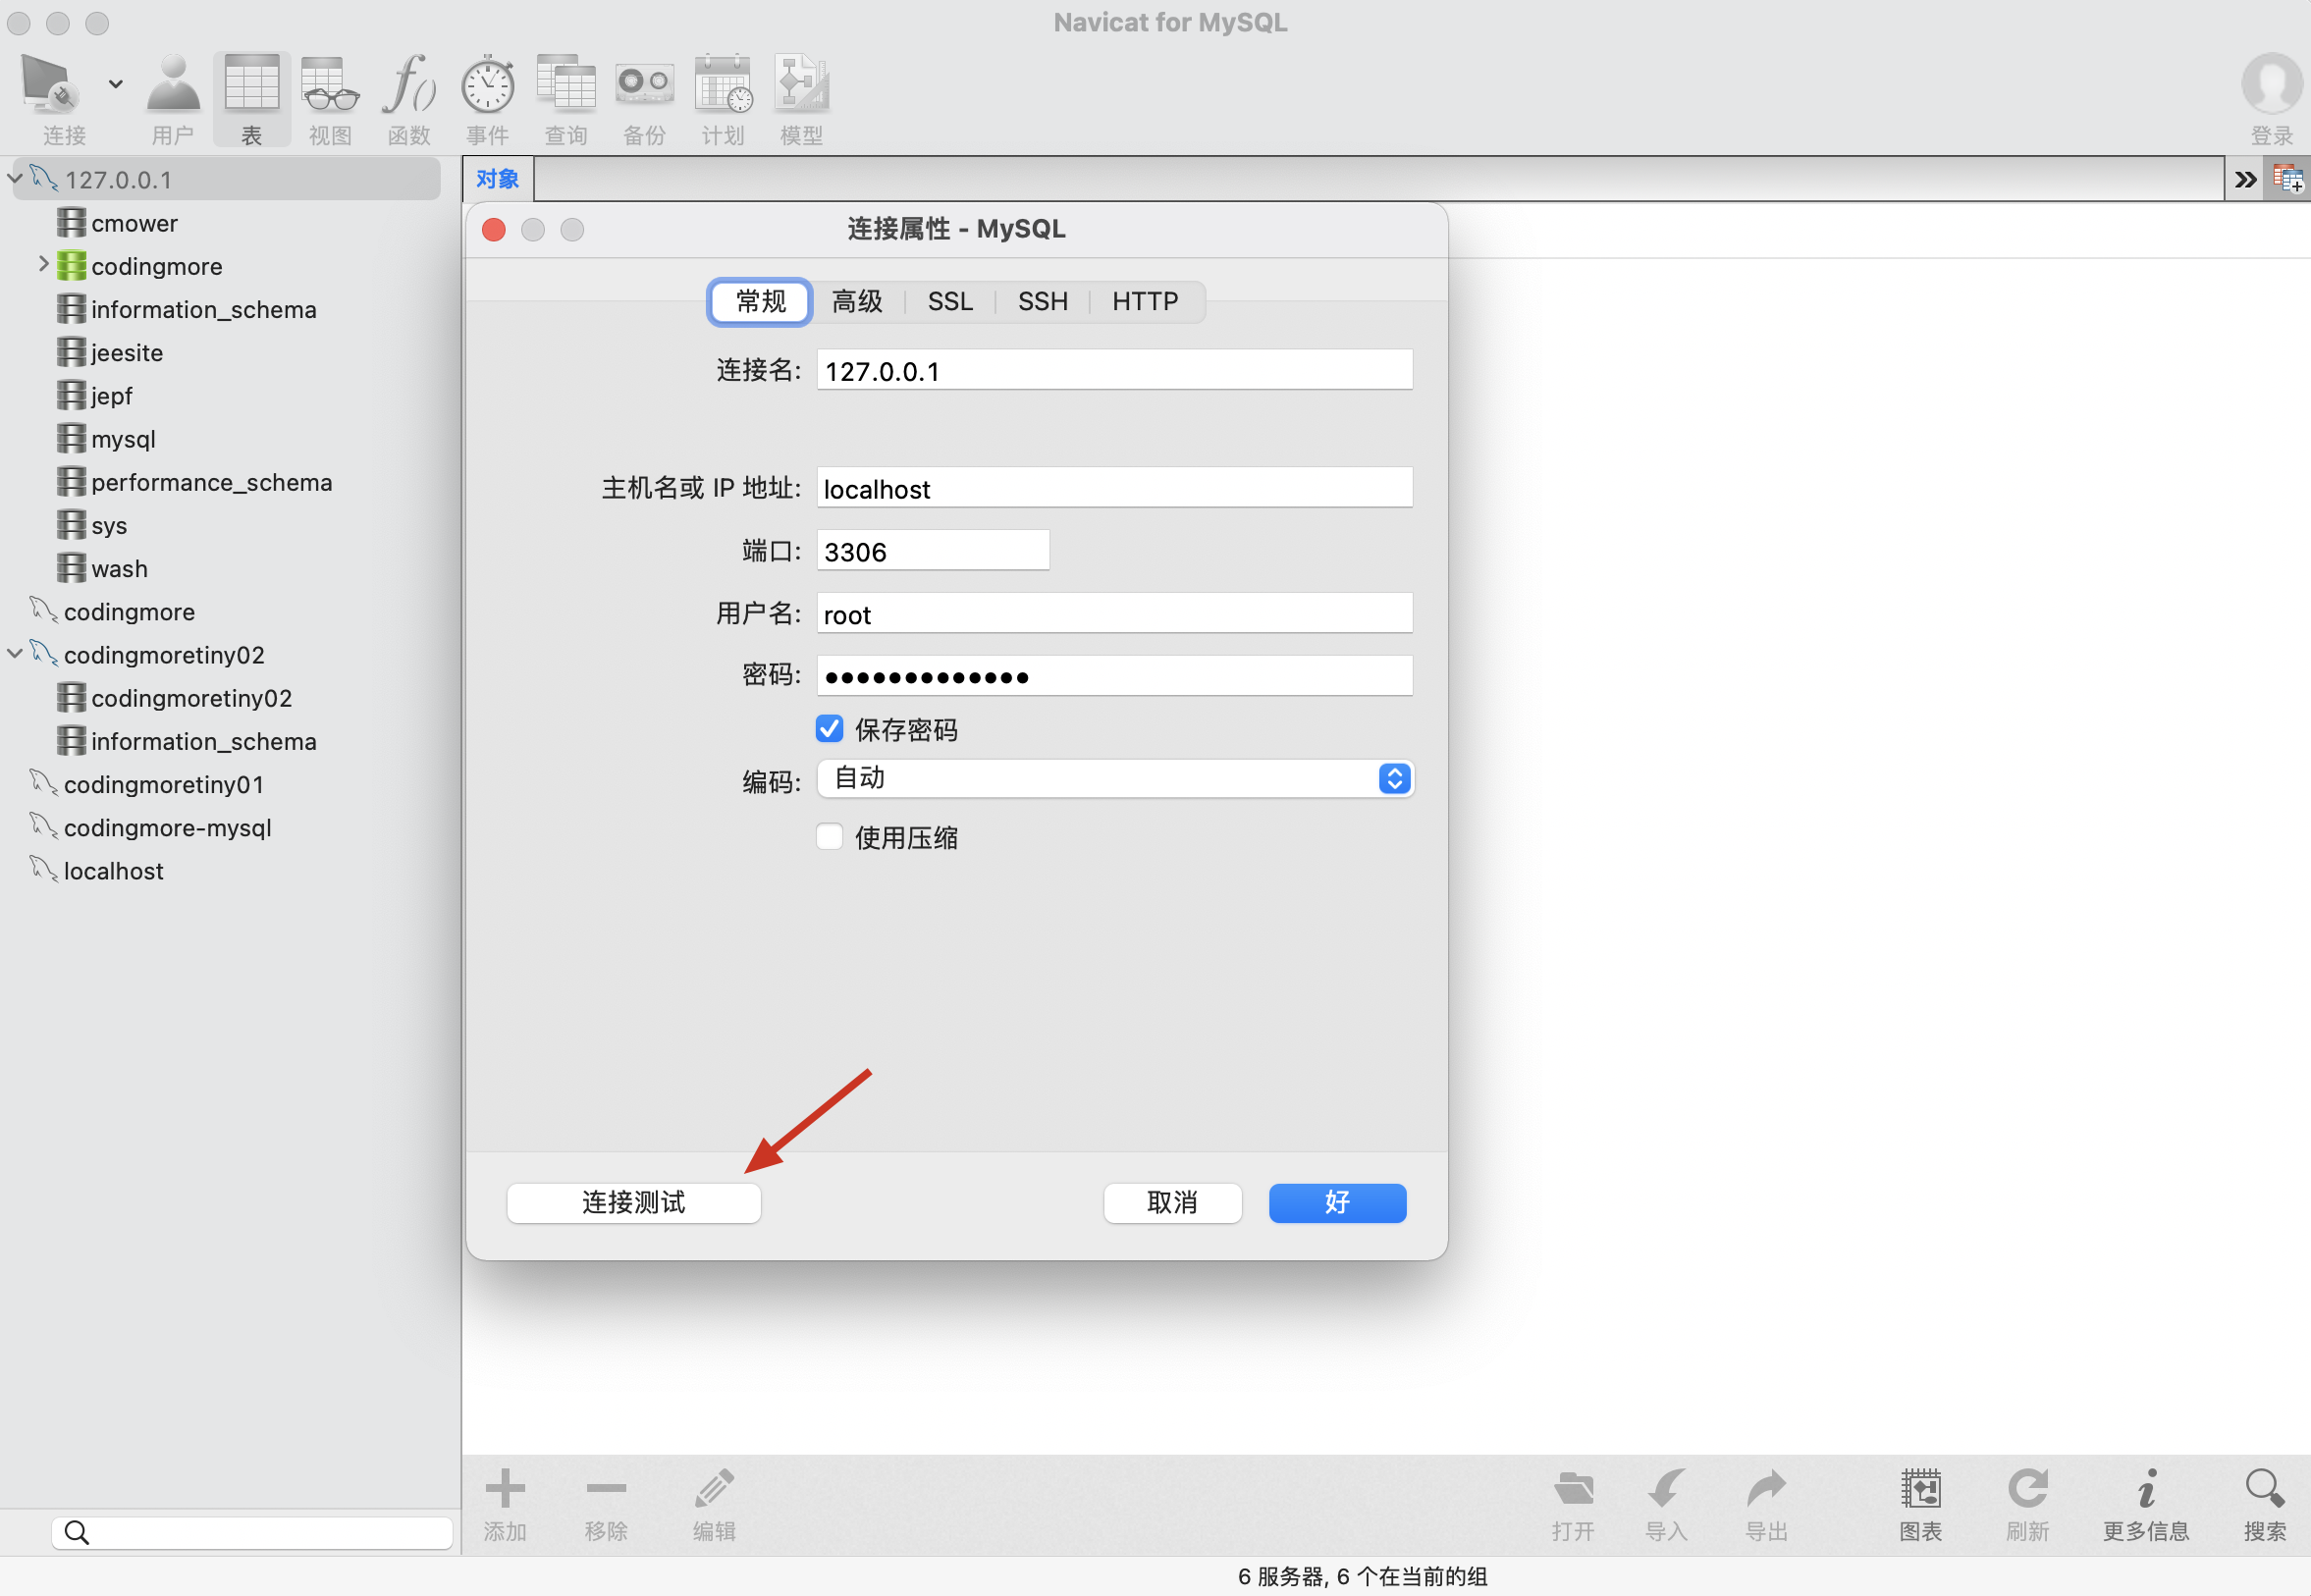This screenshot has width=2311, height=1596.
Task: Select the 函数 (Function) toolbar icon
Action: [409, 85]
